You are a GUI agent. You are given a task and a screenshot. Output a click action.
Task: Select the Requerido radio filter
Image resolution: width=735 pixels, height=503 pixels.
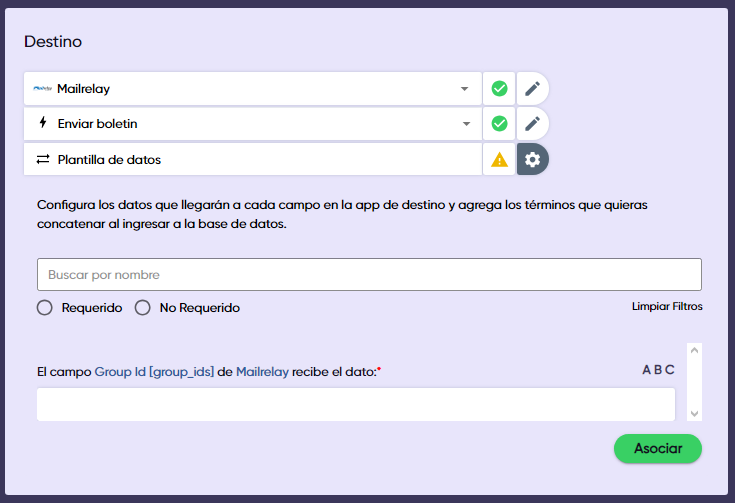coord(44,308)
